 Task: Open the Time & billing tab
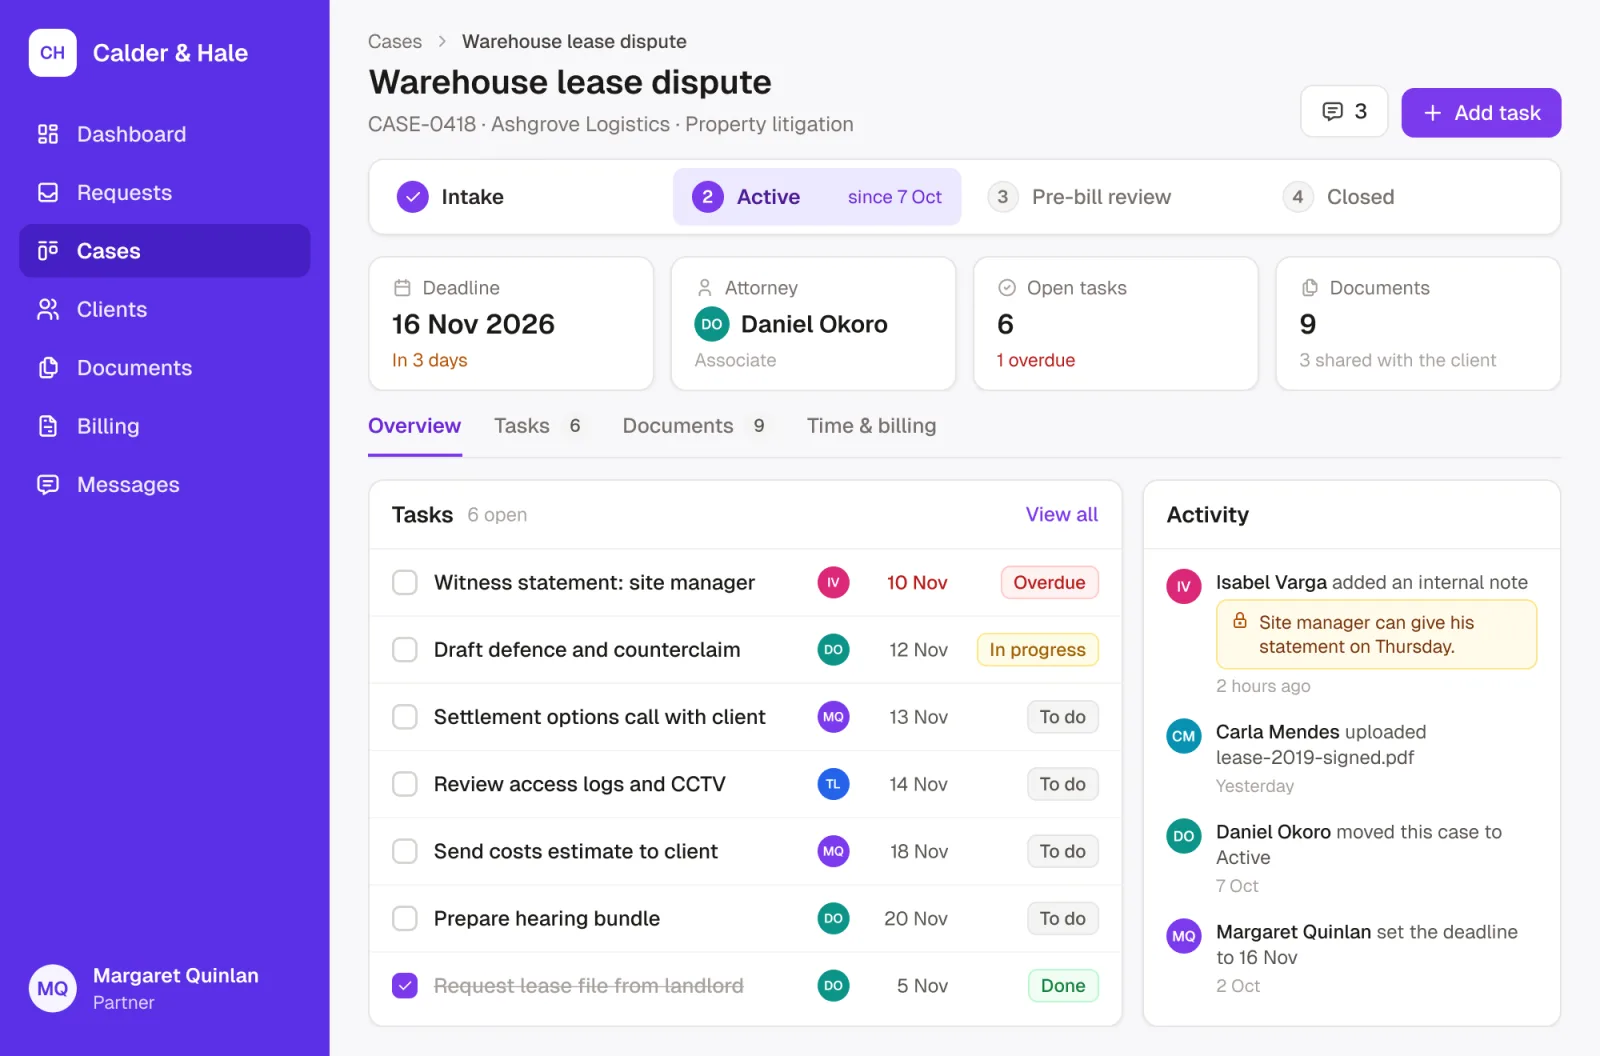point(871,426)
